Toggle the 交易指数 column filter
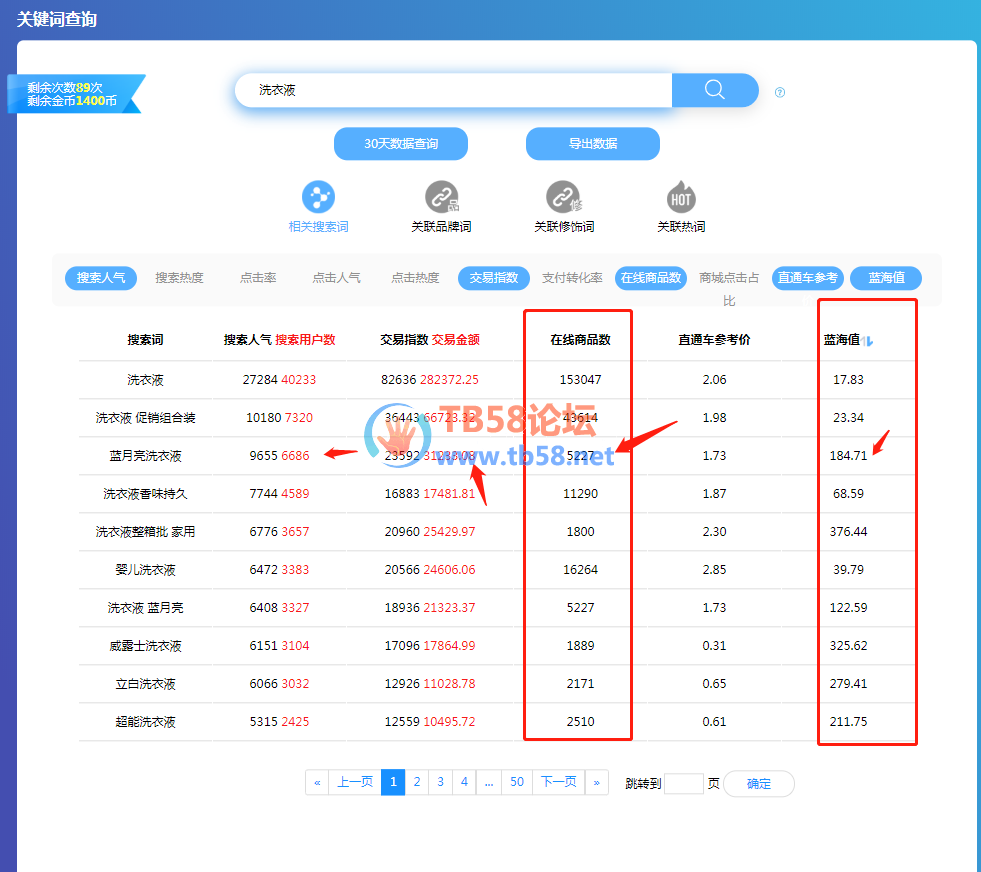The image size is (981, 872). click(x=494, y=278)
